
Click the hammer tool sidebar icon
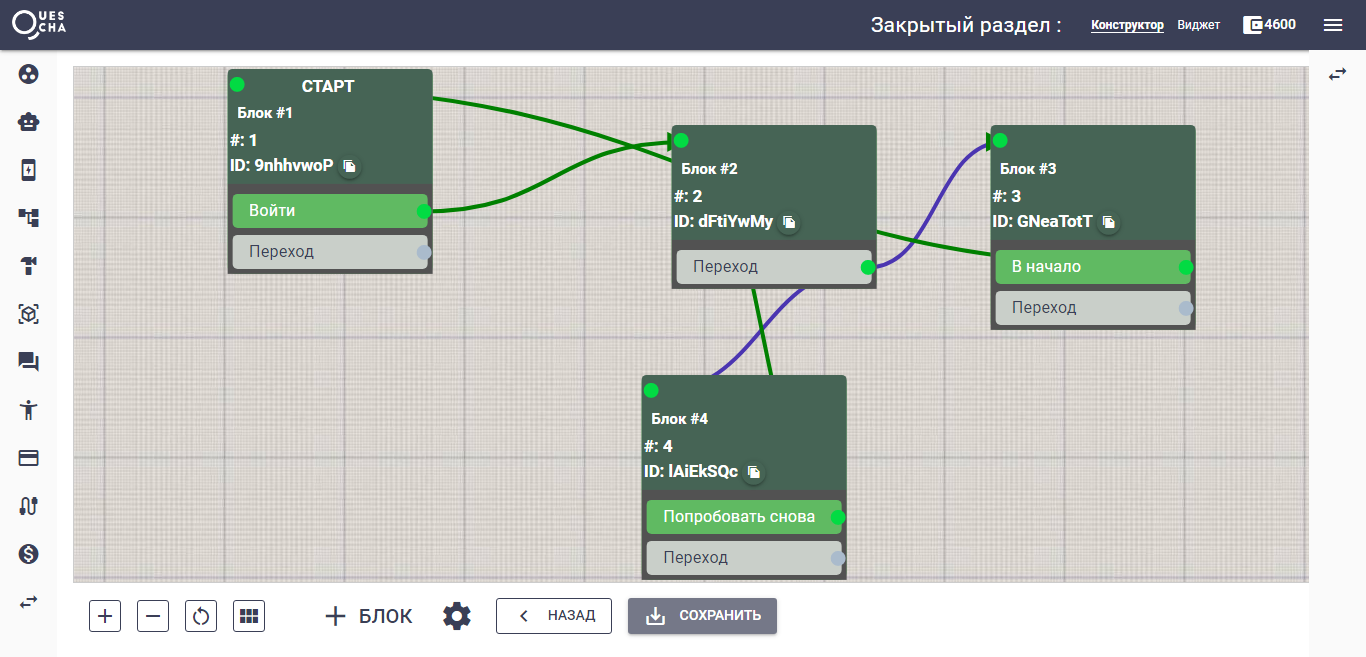tap(28, 266)
